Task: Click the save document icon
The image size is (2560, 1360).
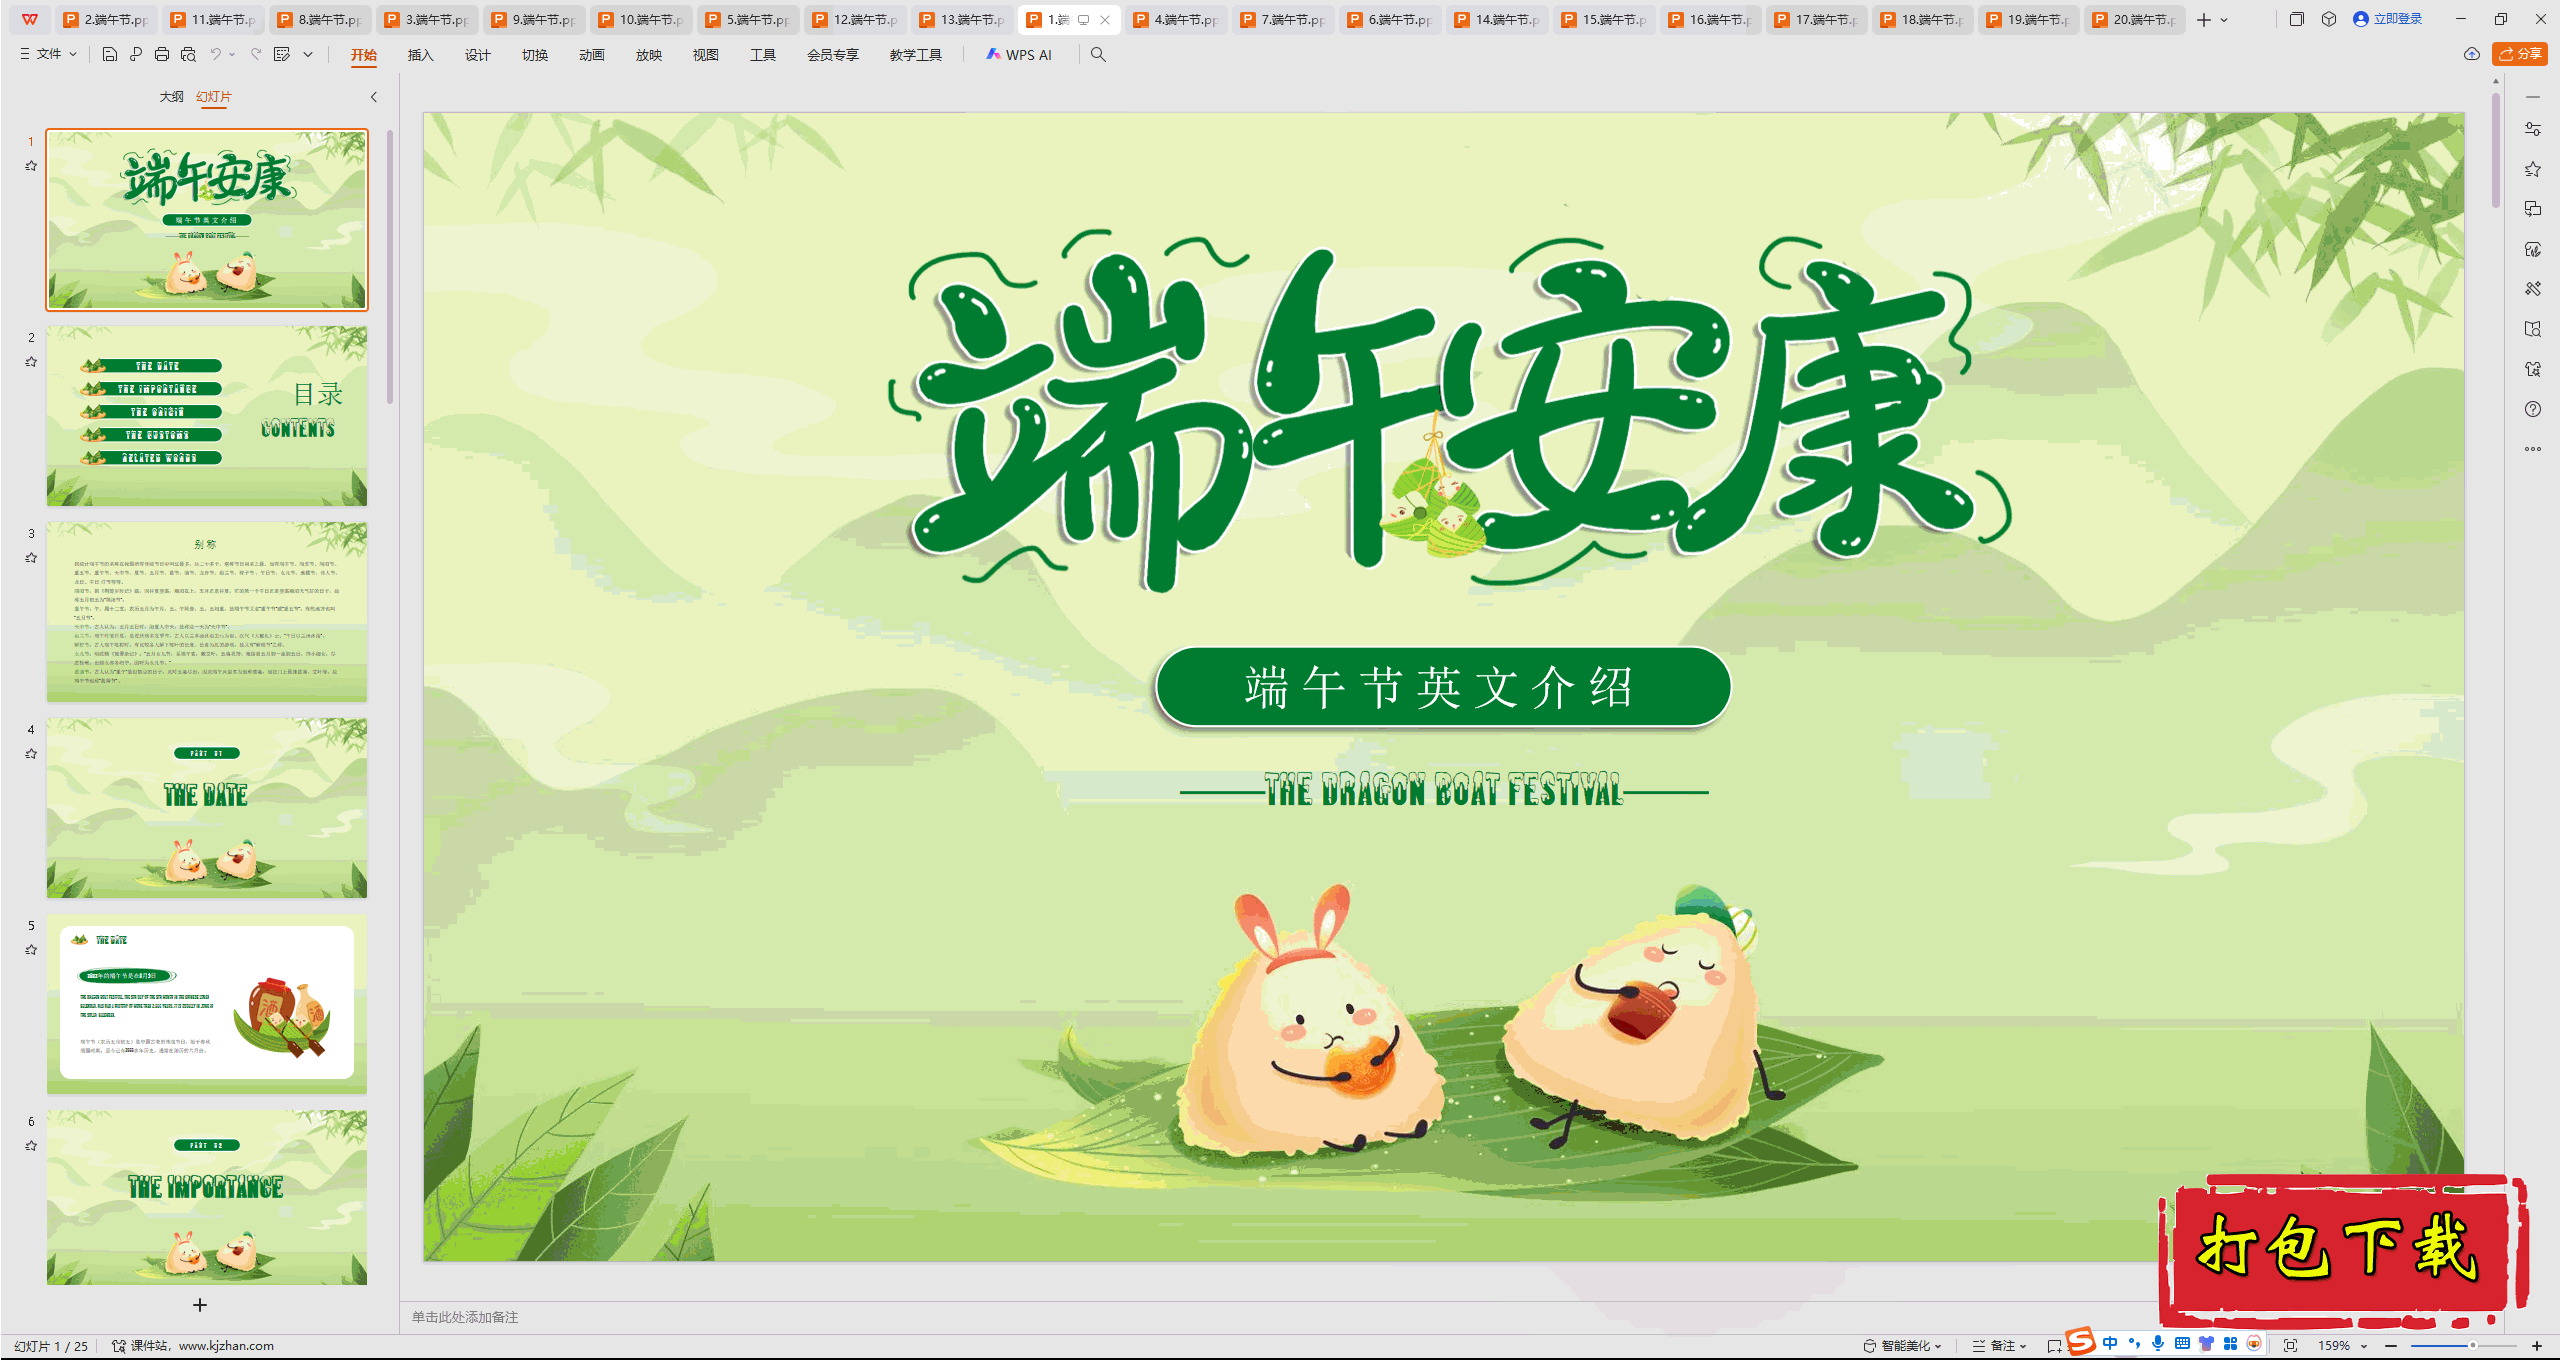Action: [x=110, y=55]
